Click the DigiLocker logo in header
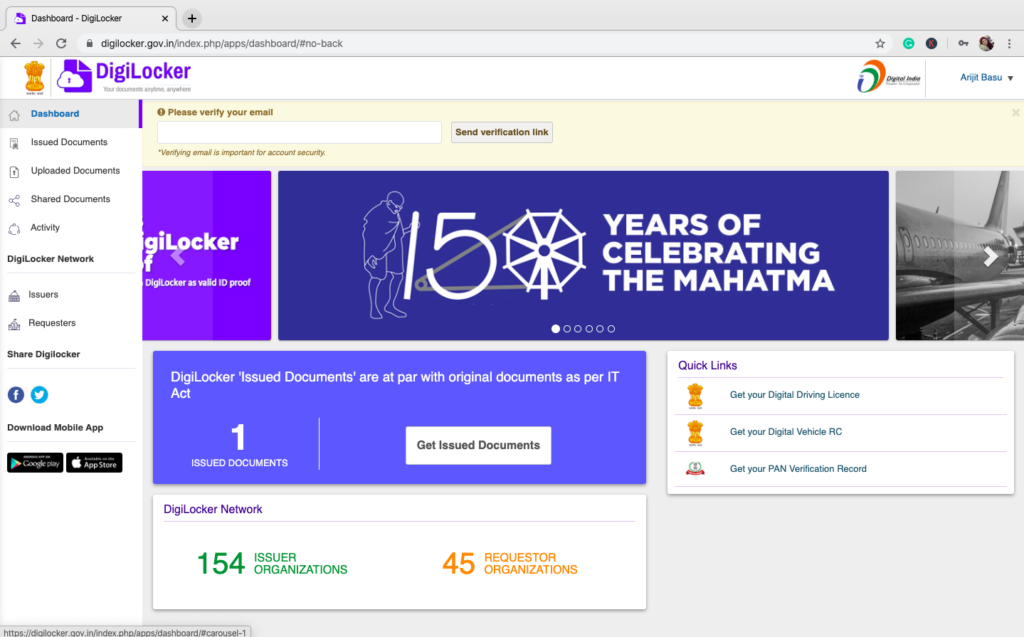The image size is (1024, 637). click(124, 76)
